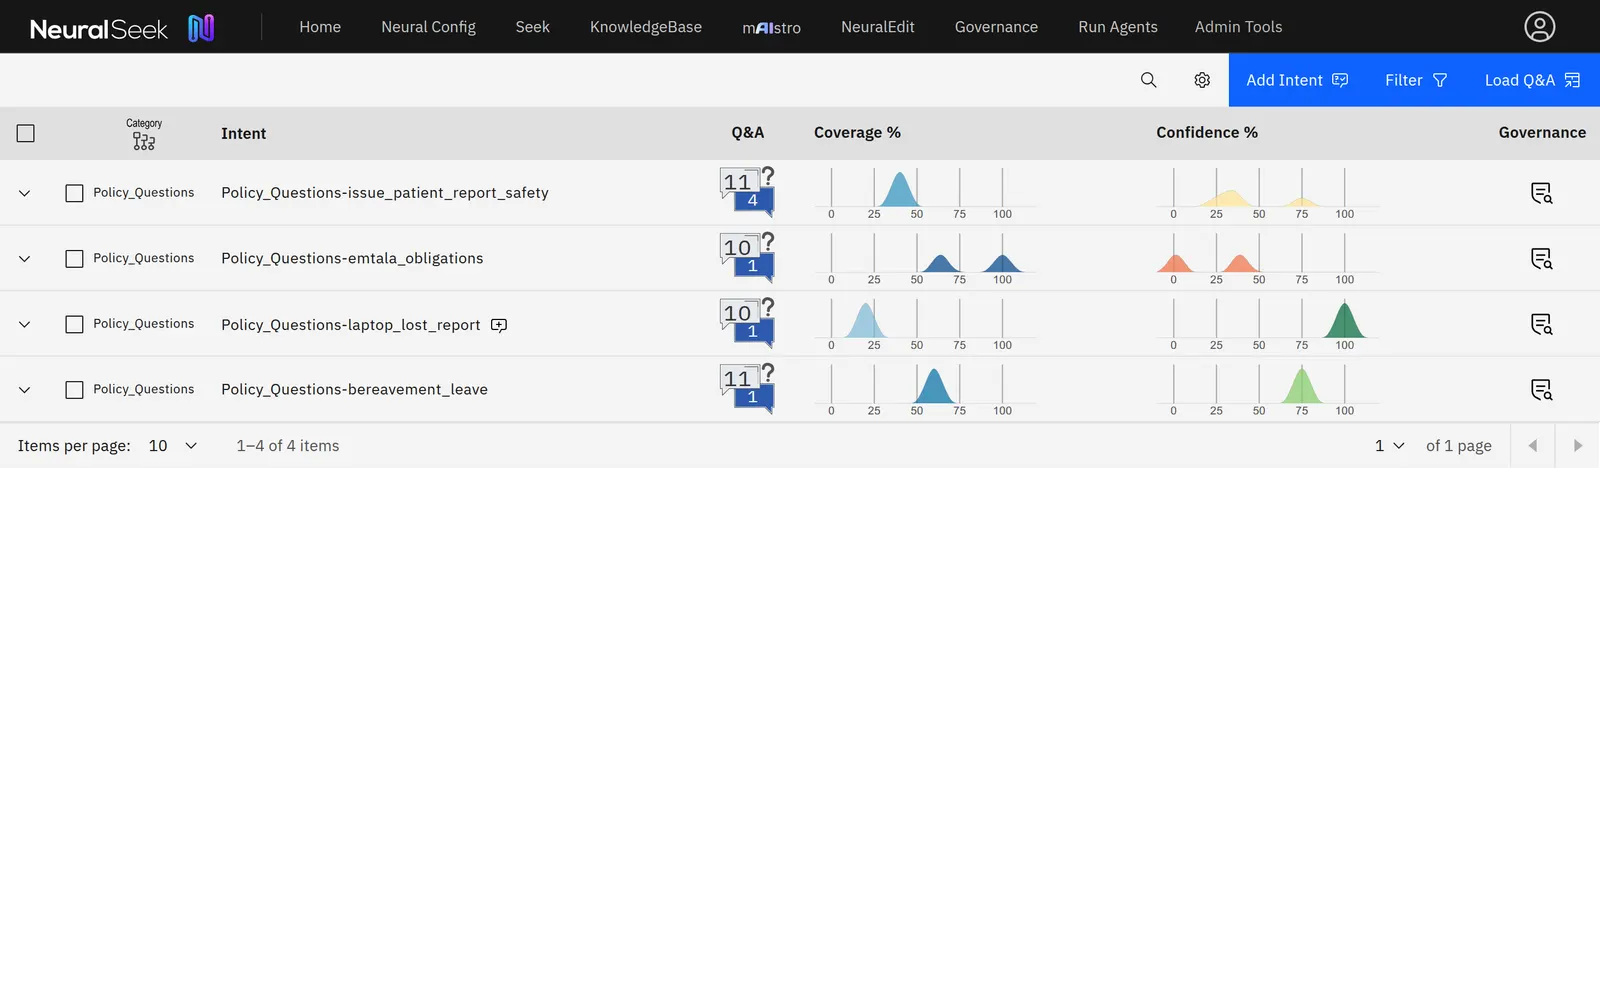Go to the KnowledgeBase tab
Screen dimensions: 1600x1000
click(x=646, y=27)
